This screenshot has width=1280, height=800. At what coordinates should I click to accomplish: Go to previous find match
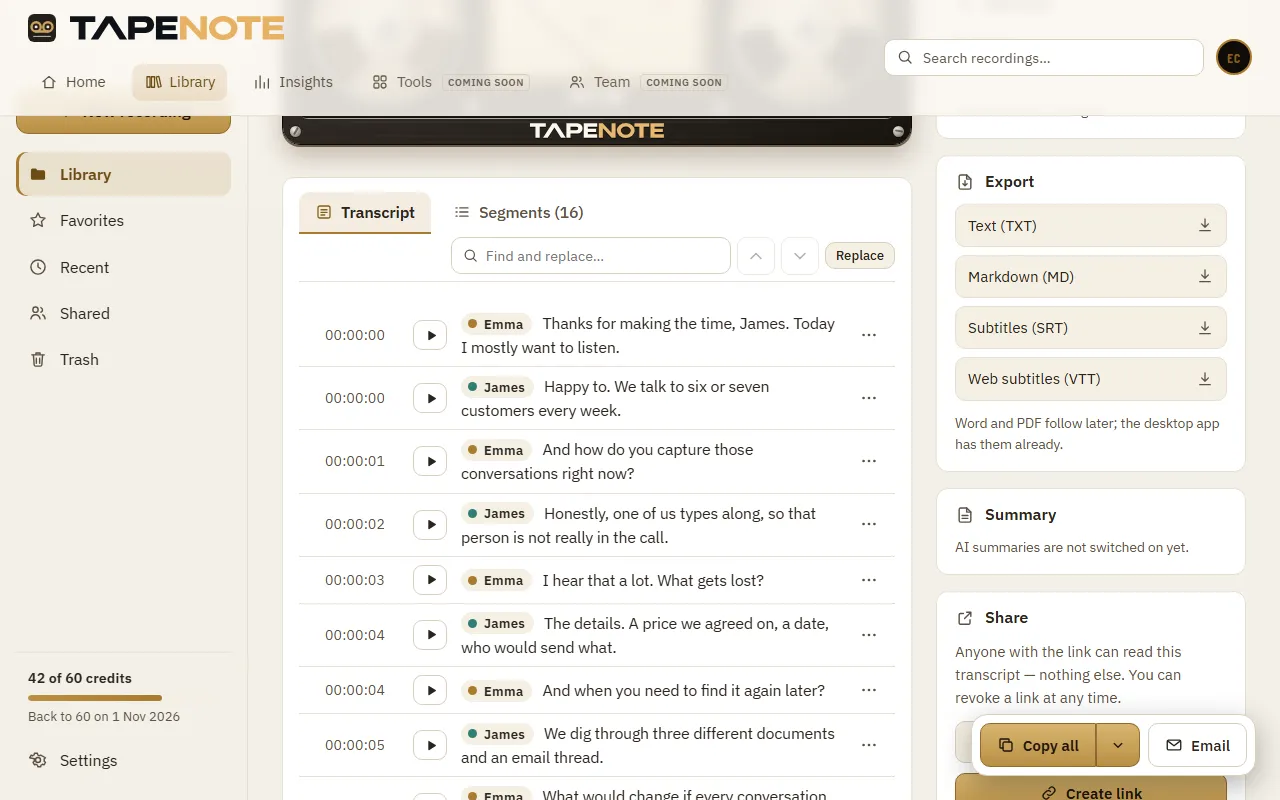pyautogui.click(x=756, y=256)
